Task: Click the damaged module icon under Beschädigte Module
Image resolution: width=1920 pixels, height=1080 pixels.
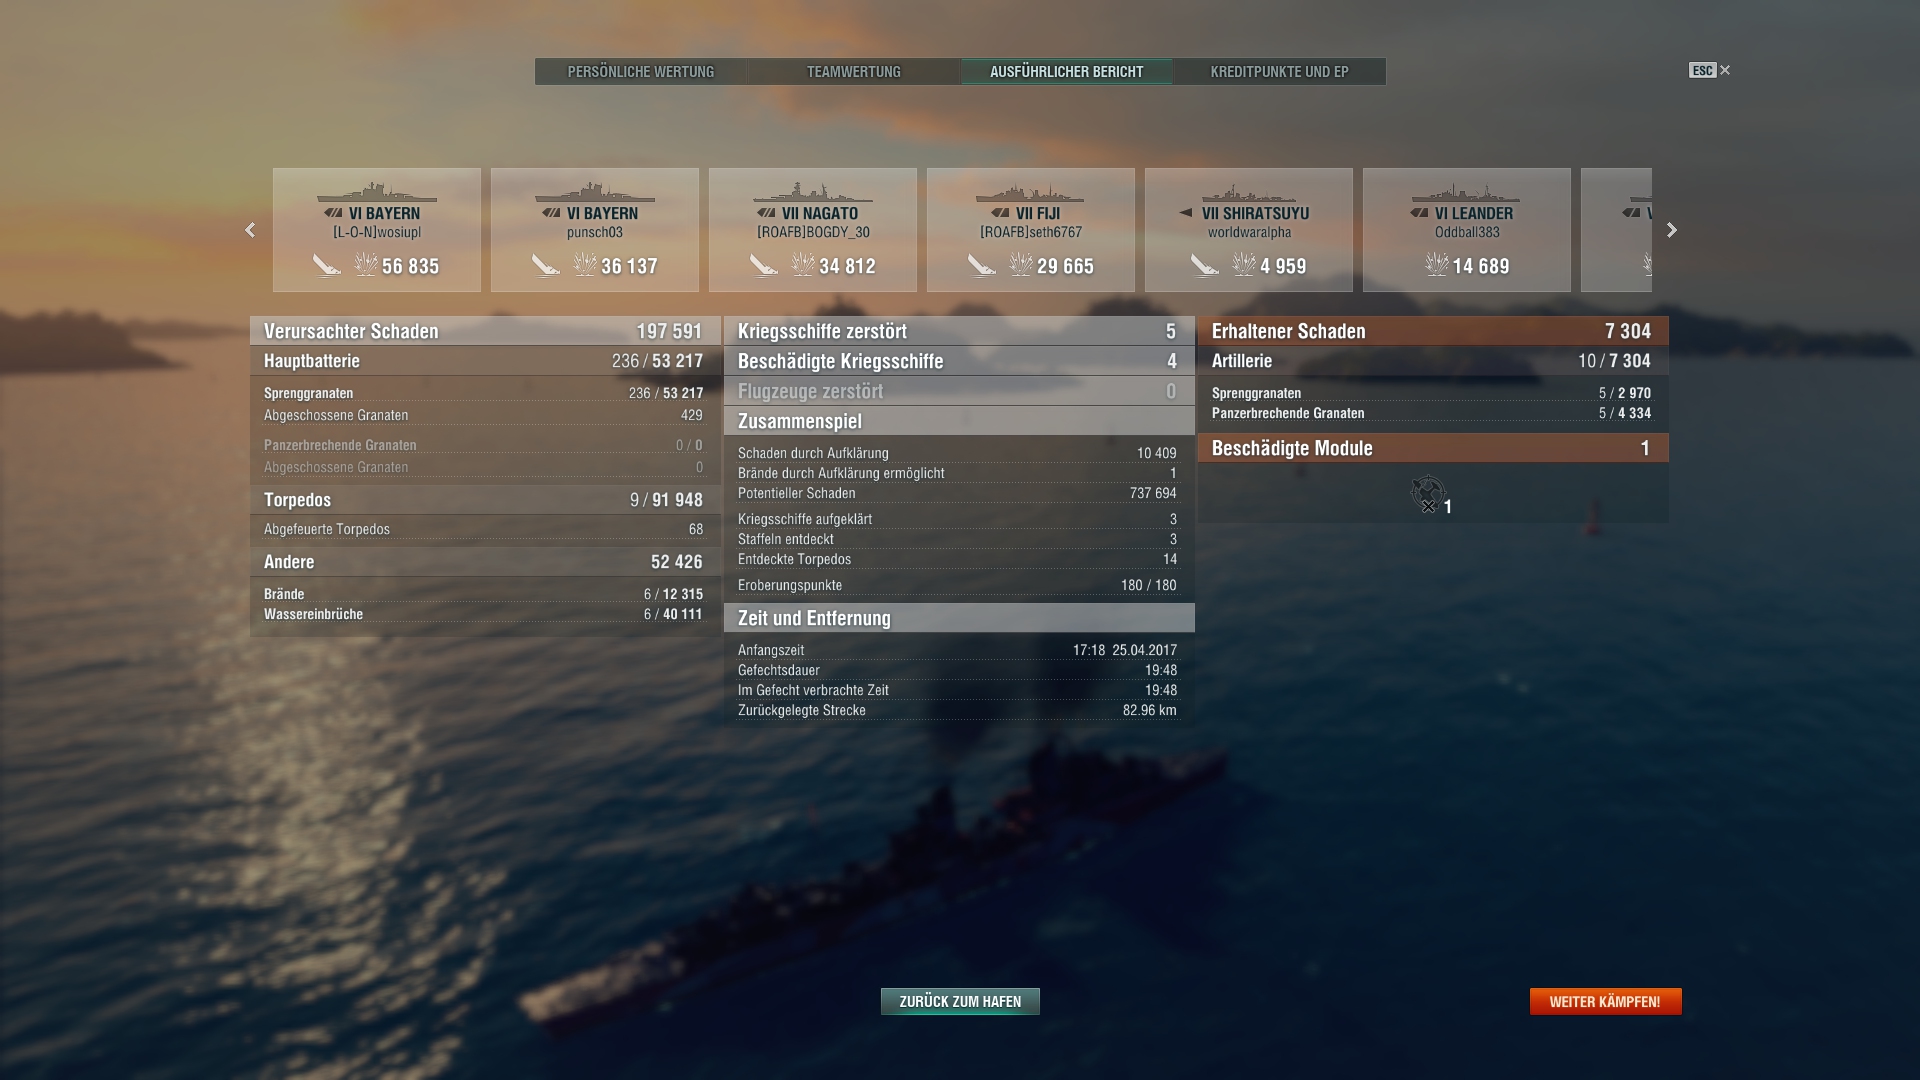Action: pos(1428,494)
